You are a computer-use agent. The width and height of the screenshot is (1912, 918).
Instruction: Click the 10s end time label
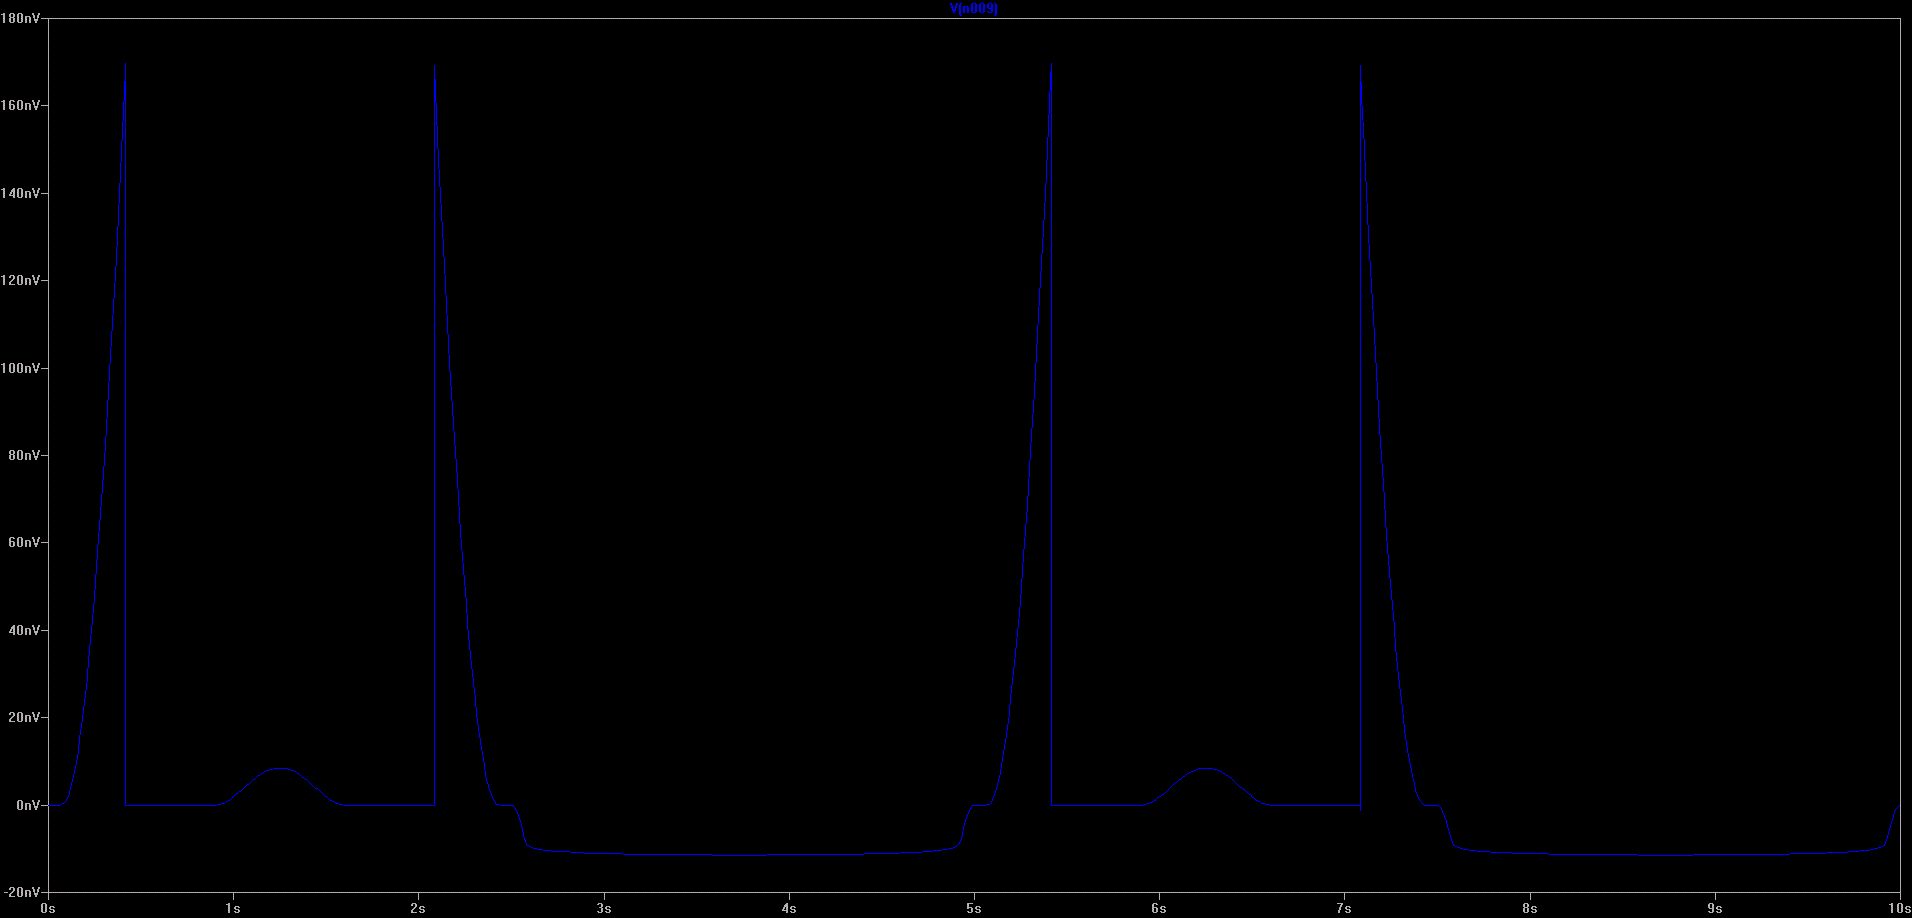(1899, 908)
